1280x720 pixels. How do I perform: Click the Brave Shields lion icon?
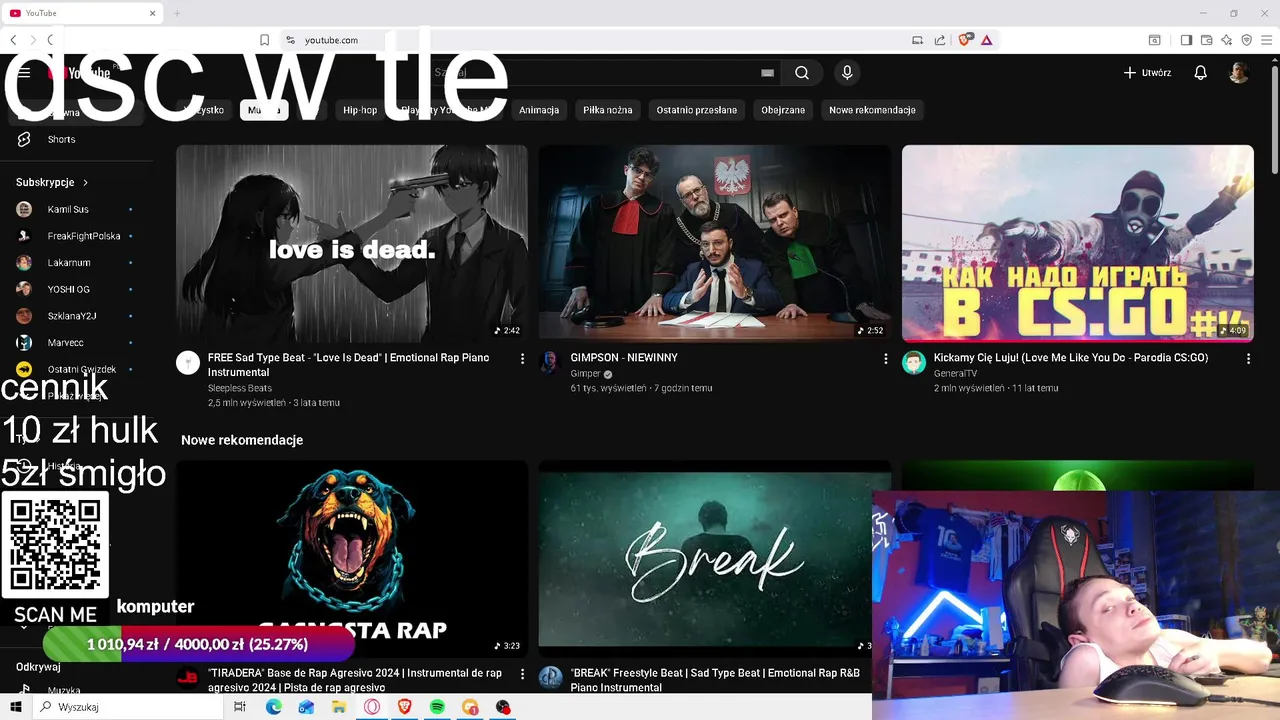965,40
